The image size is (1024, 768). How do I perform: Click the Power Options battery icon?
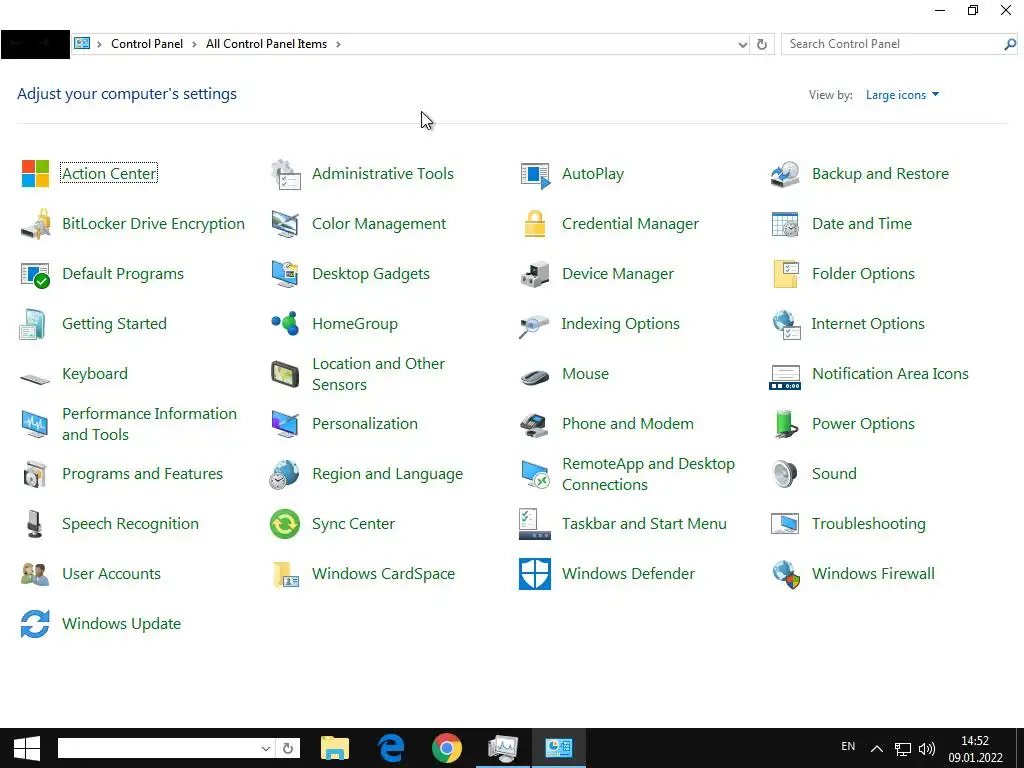786,424
